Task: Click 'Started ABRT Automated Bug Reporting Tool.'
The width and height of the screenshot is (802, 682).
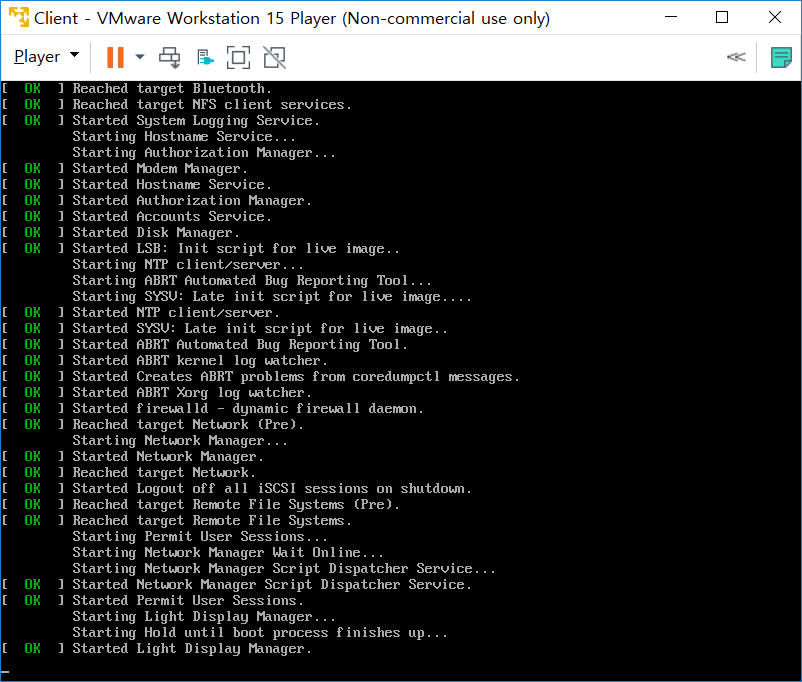Action: coord(240,345)
